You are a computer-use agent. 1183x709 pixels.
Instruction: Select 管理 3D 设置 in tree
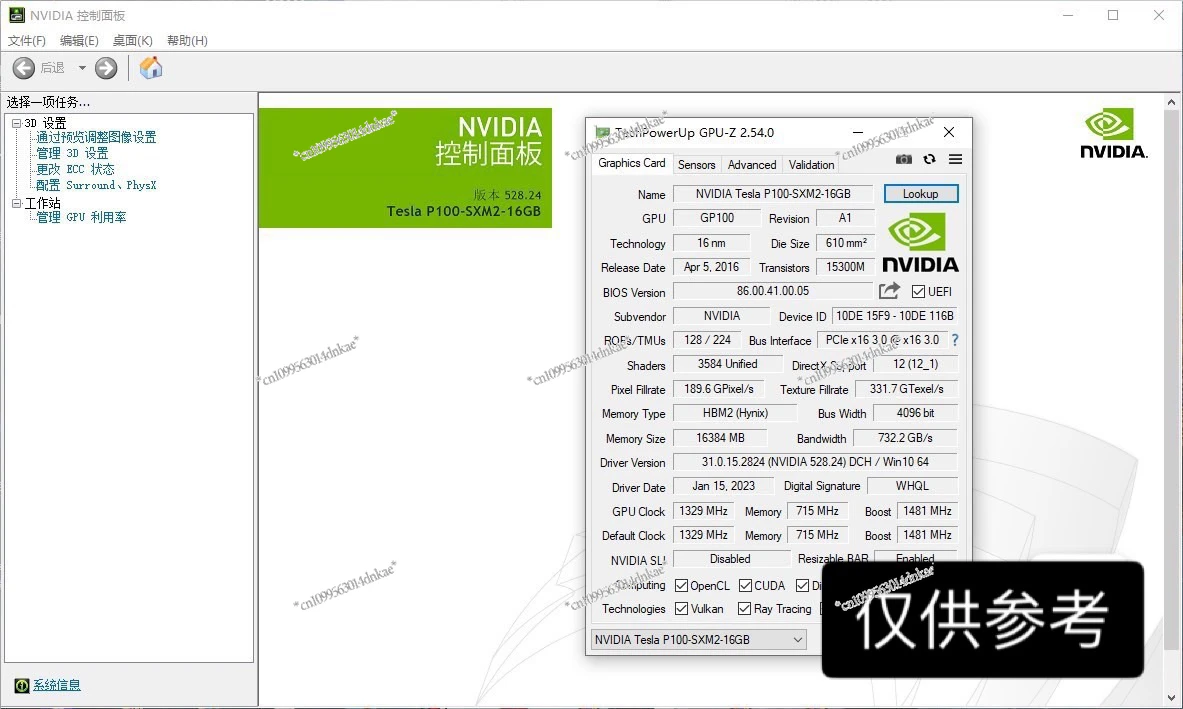72,153
